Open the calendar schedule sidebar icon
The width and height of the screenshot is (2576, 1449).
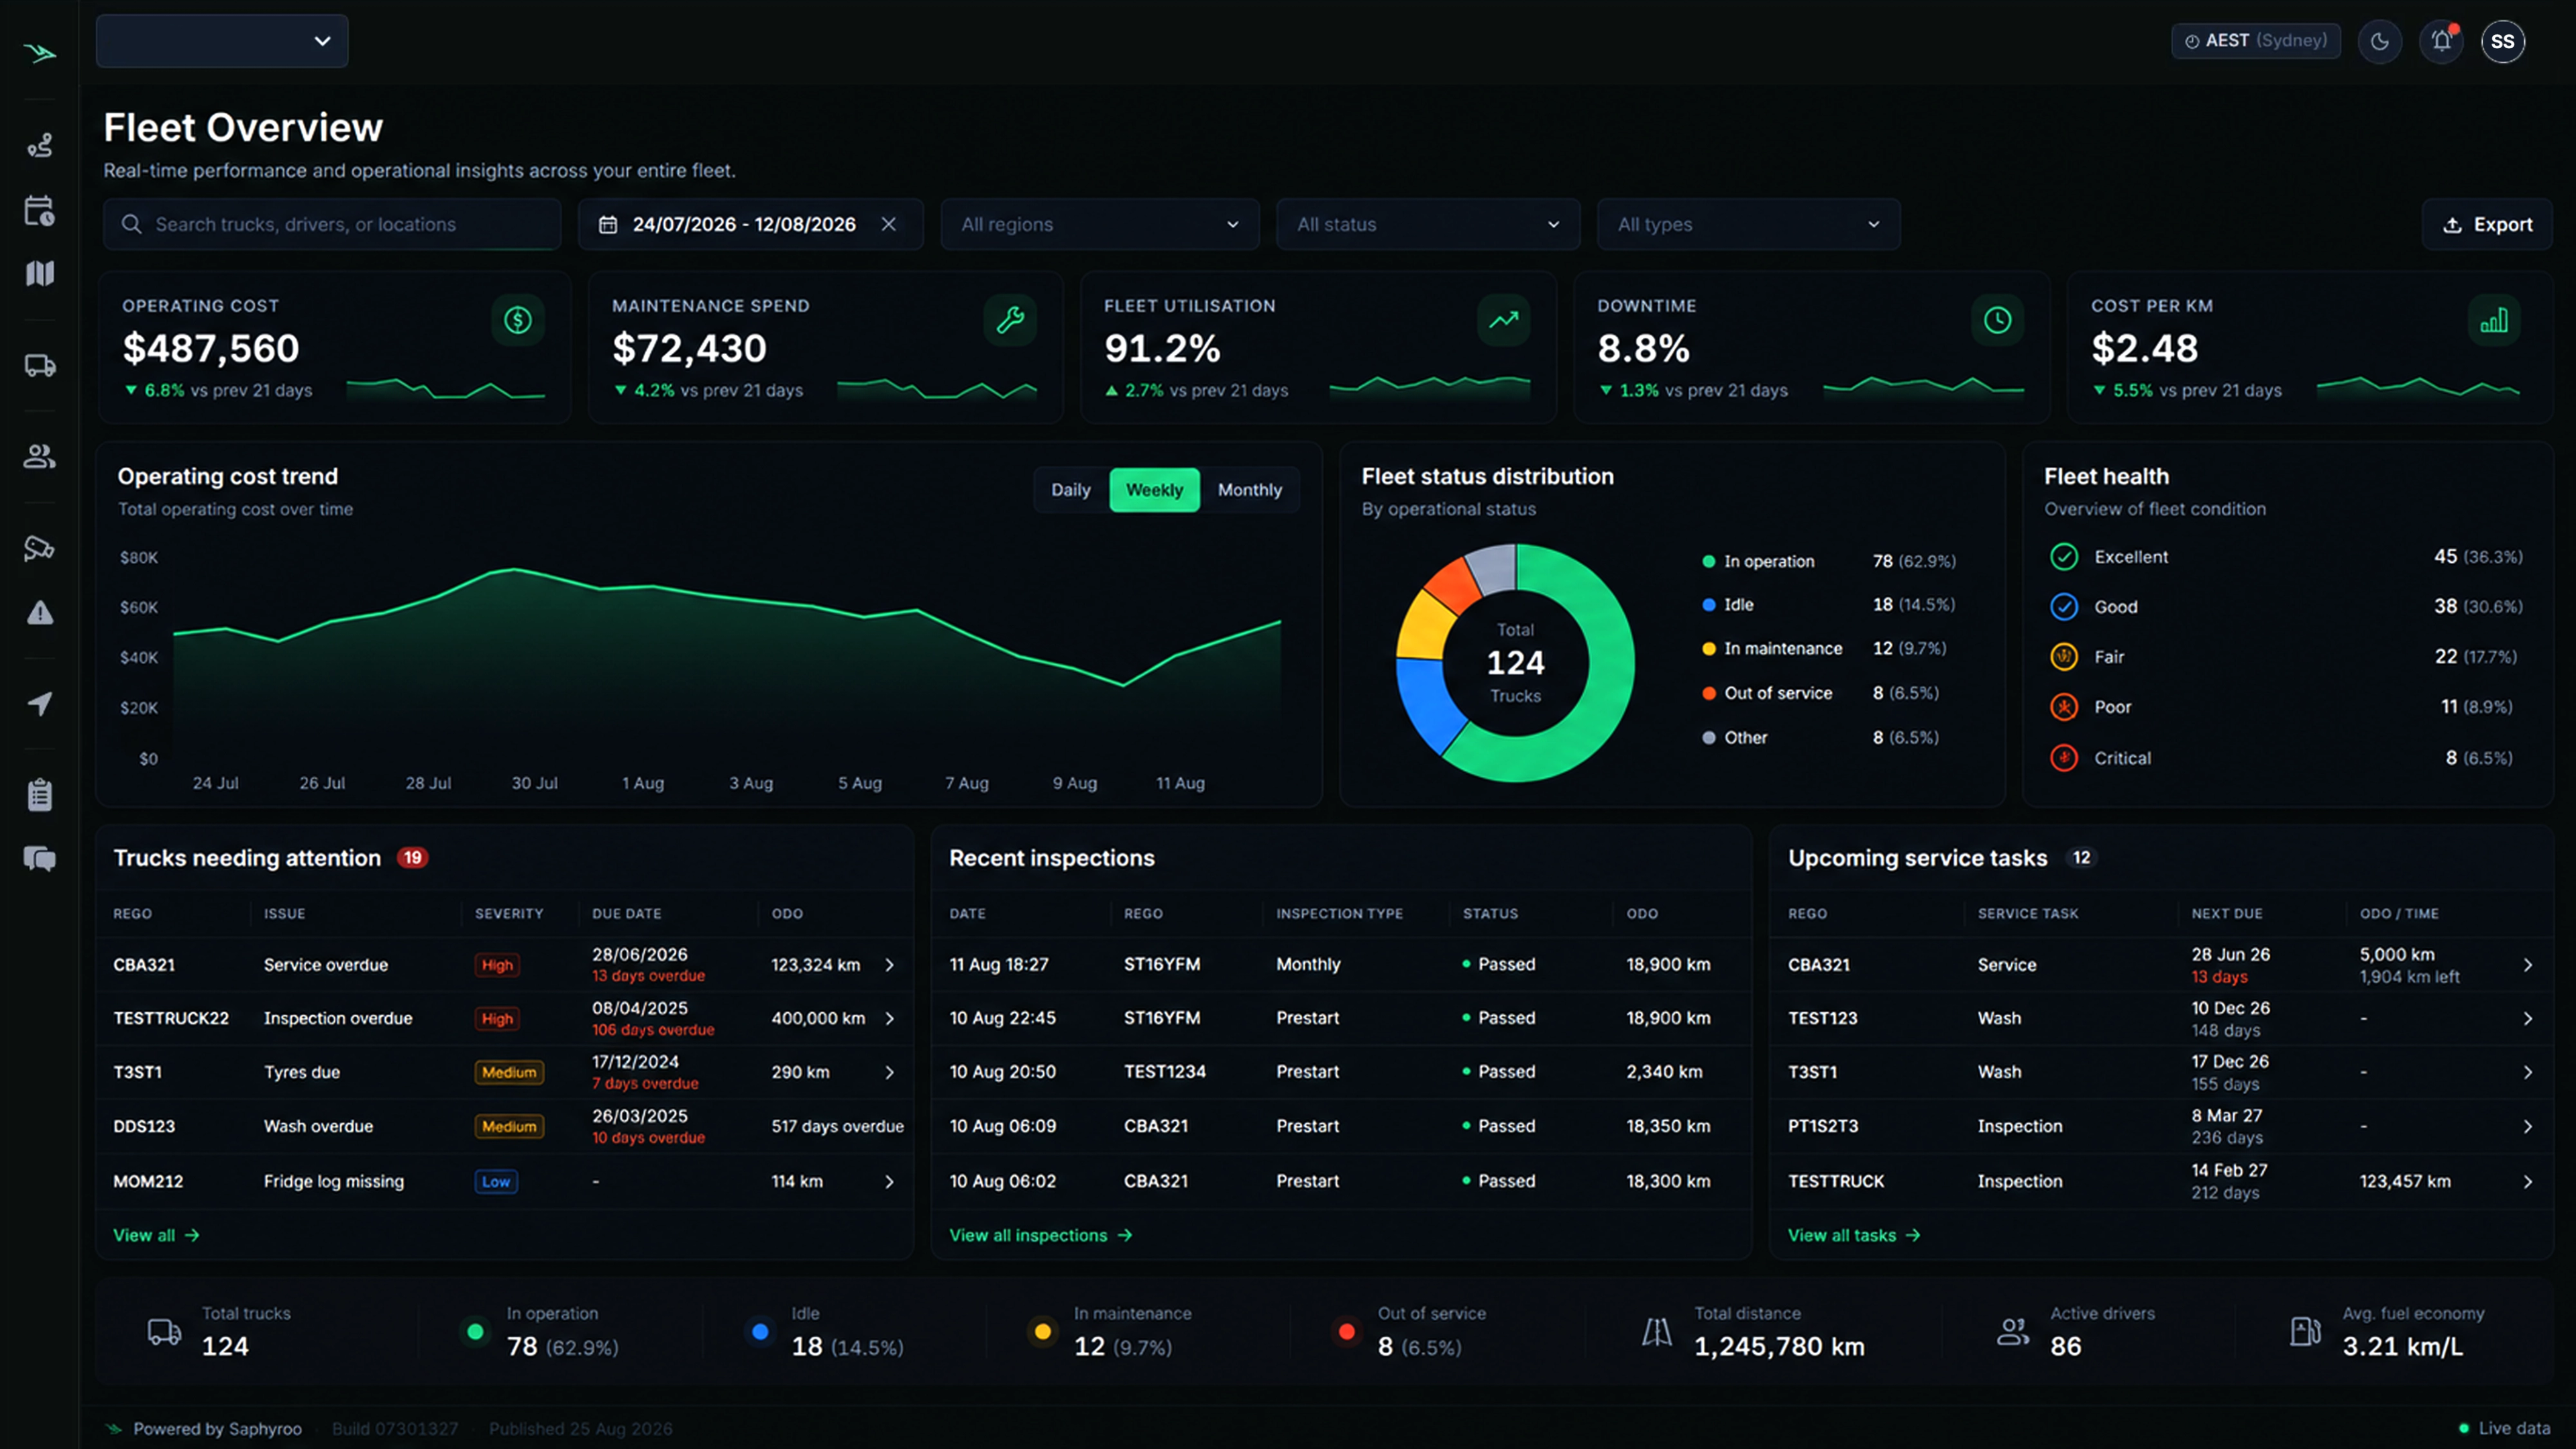[40, 210]
